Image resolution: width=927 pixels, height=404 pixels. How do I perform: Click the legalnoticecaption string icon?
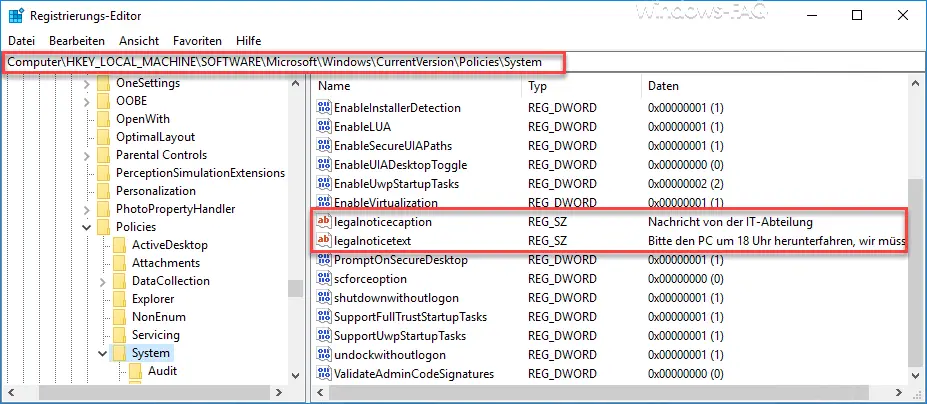324,222
